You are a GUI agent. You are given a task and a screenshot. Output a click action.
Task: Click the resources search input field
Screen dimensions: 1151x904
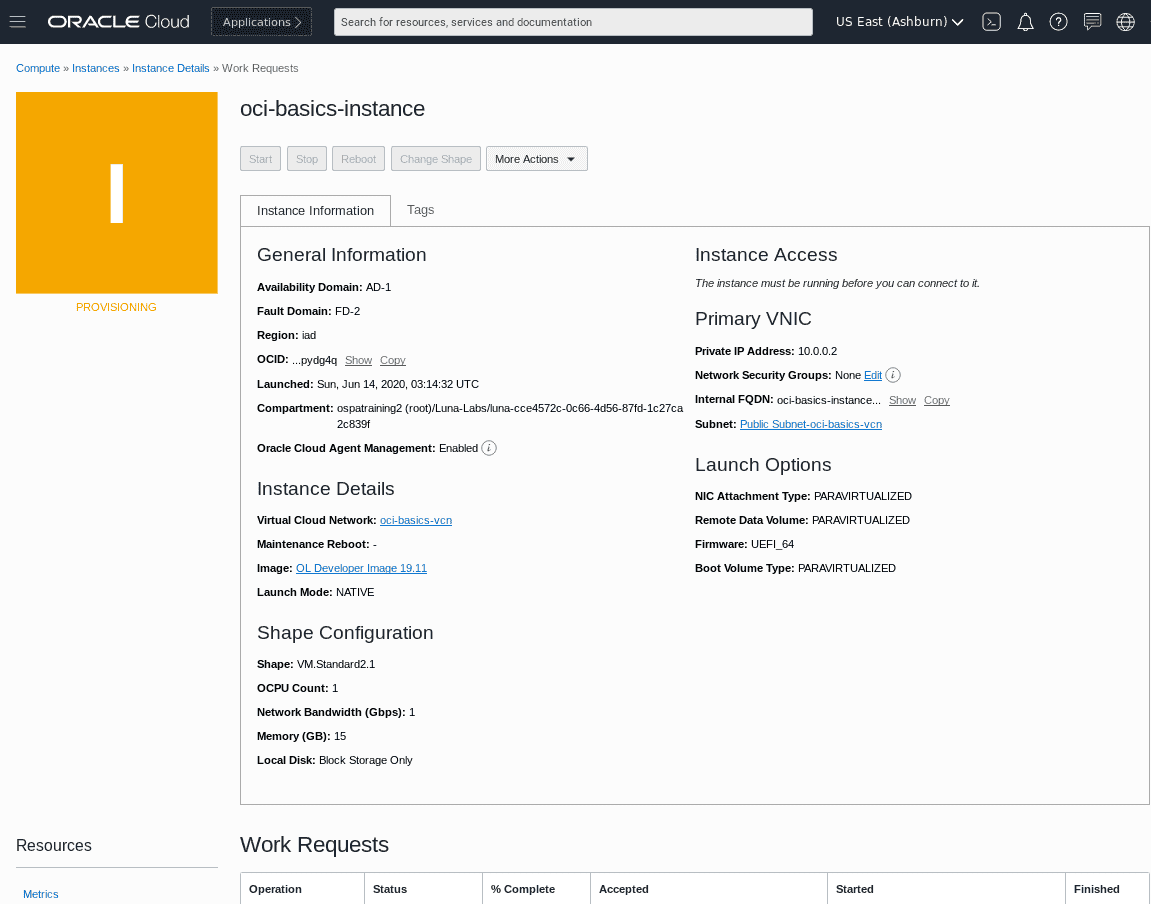(573, 21)
